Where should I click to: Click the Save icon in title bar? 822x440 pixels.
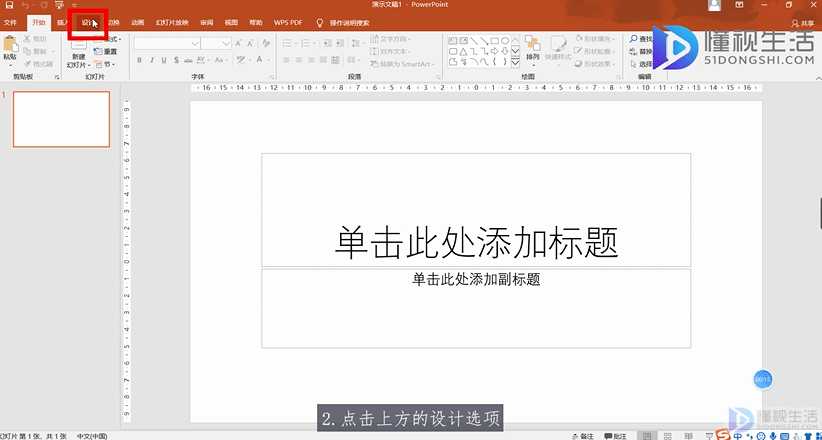(9, 5)
